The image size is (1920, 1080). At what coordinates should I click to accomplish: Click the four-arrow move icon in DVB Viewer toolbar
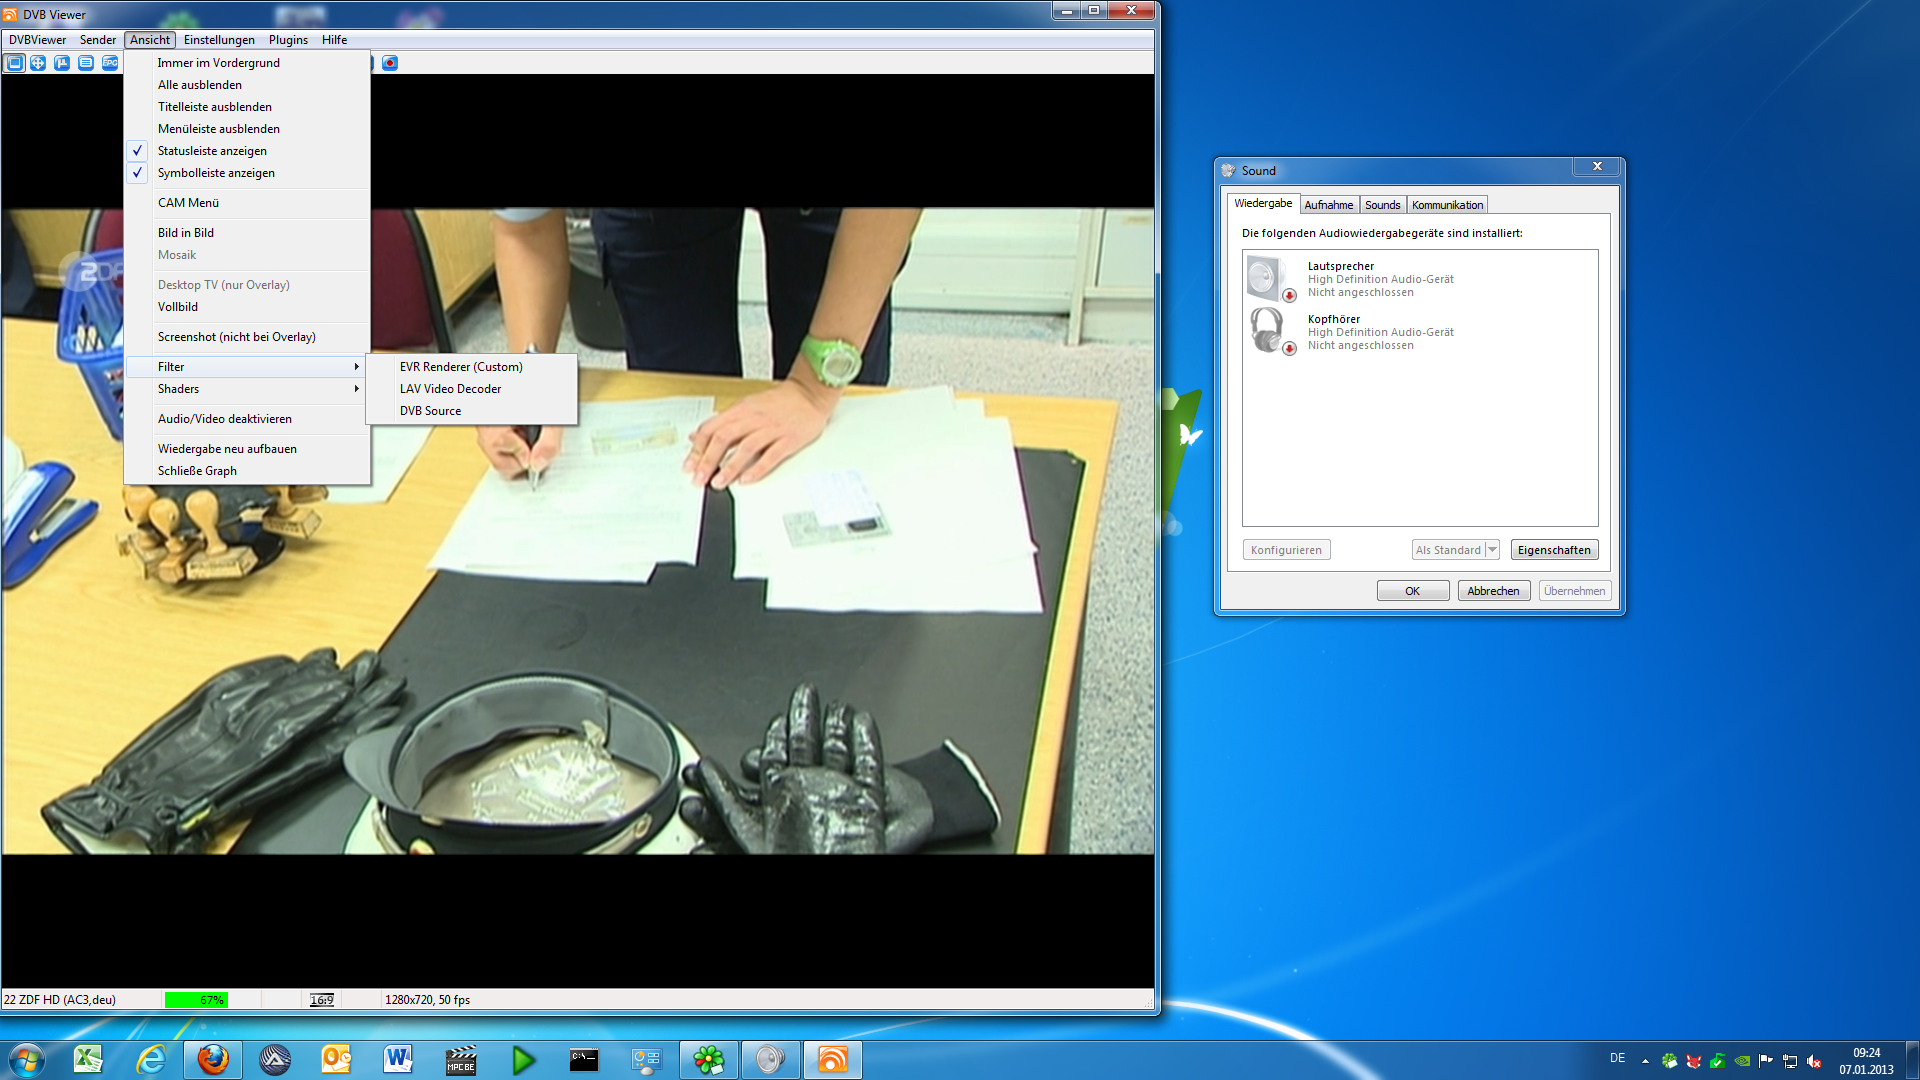point(38,63)
